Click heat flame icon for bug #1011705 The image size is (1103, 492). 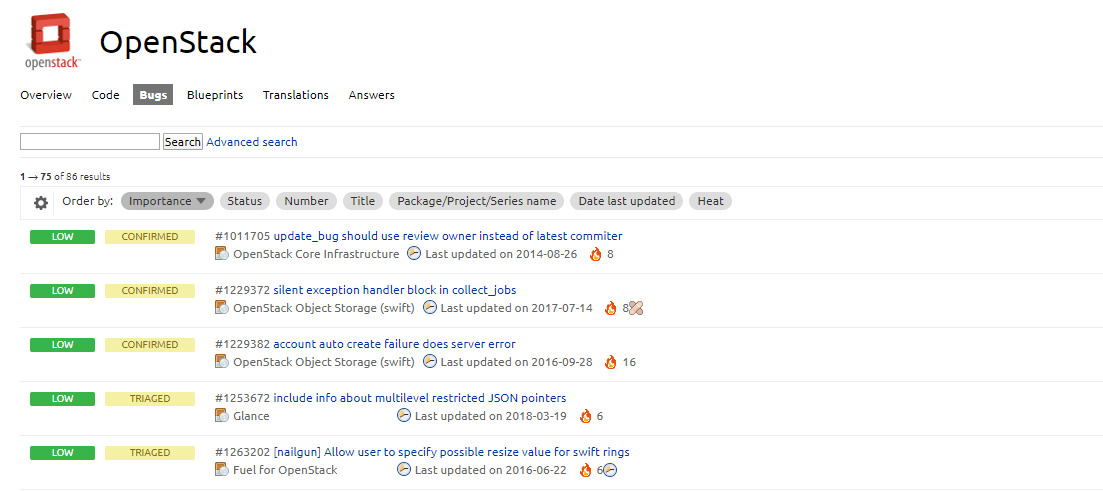point(596,254)
